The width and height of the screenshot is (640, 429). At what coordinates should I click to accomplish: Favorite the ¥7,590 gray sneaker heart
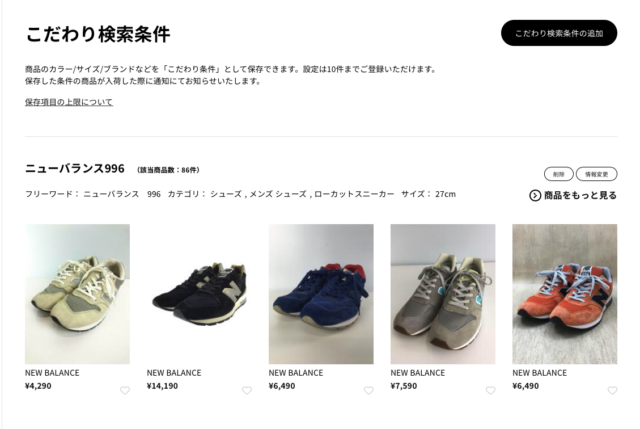pyautogui.click(x=491, y=390)
